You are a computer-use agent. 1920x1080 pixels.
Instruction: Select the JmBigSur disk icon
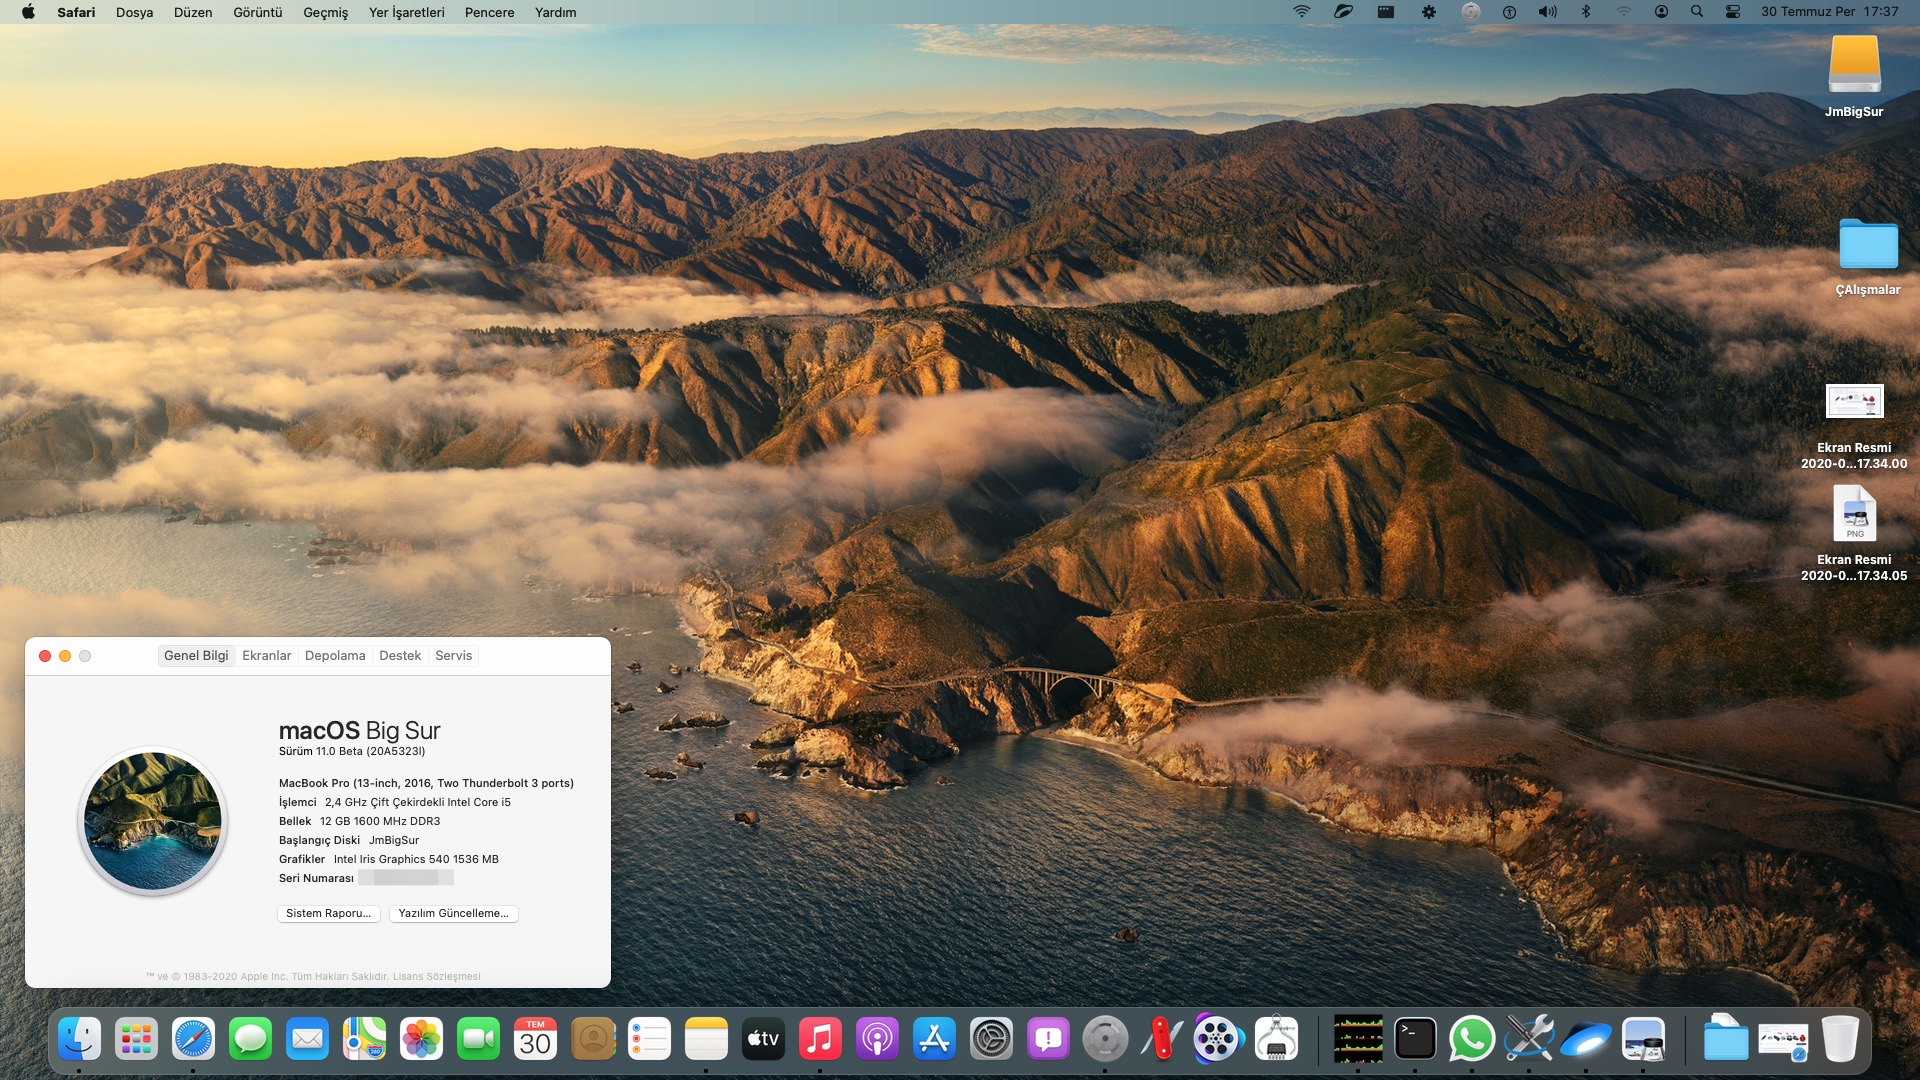[x=1854, y=66]
